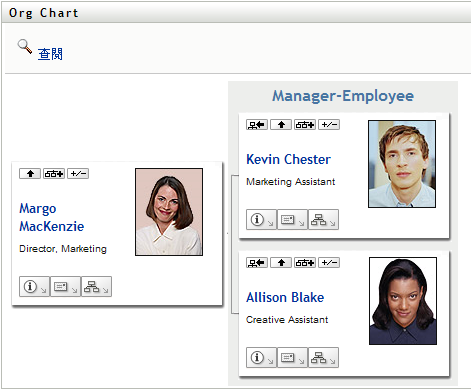Make Allison Blake the new root
Screen dimensions: 471x391
257,263
